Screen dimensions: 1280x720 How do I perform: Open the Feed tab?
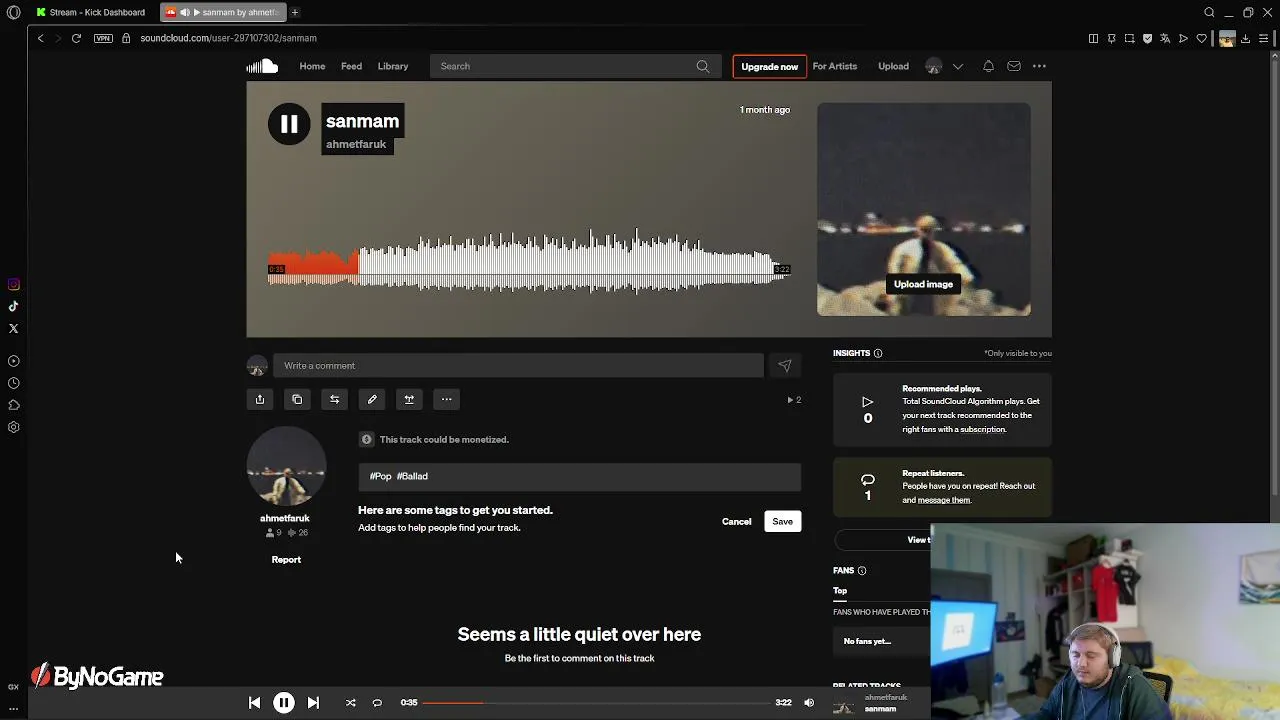(351, 66)
